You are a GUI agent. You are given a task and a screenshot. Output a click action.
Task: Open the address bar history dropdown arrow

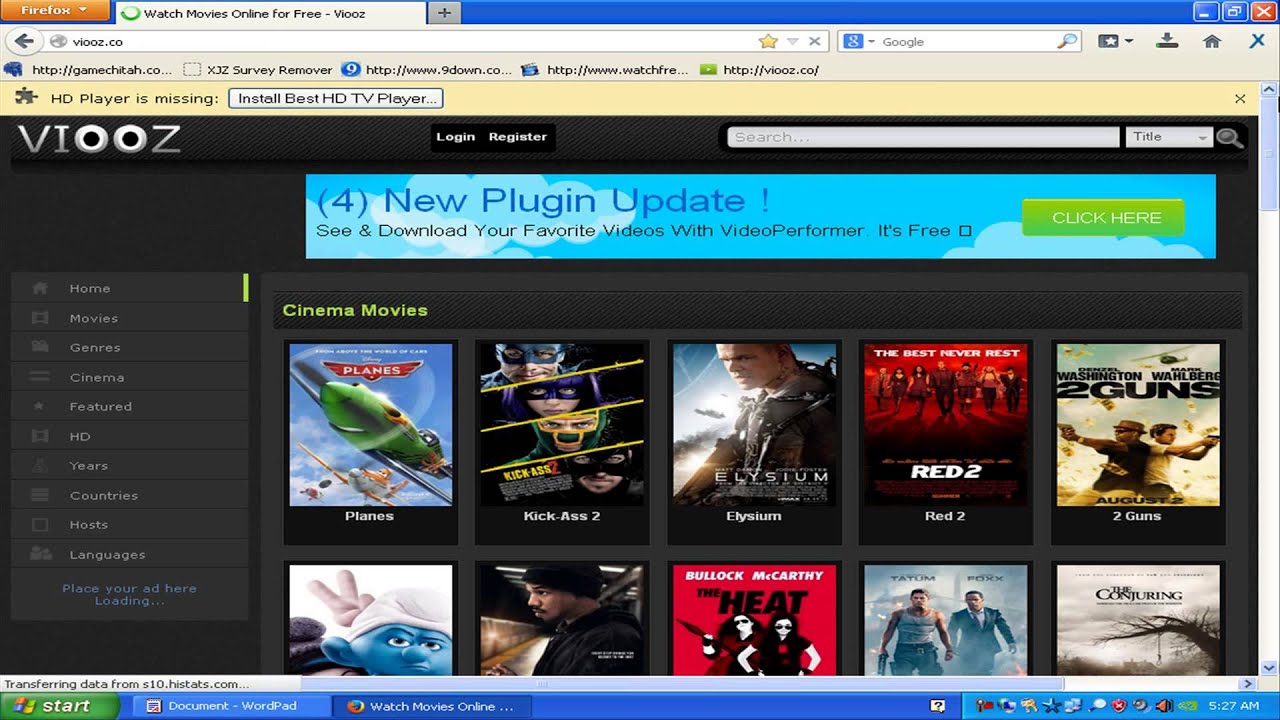tap(793, 41)
